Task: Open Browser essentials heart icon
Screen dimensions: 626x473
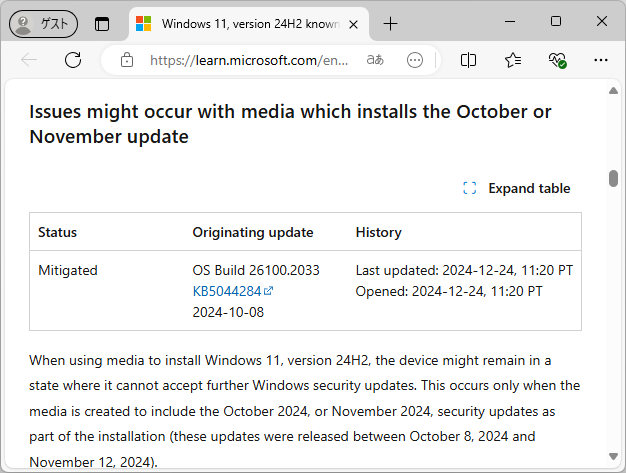Action: pyautogui.click(x=557, y=60)
